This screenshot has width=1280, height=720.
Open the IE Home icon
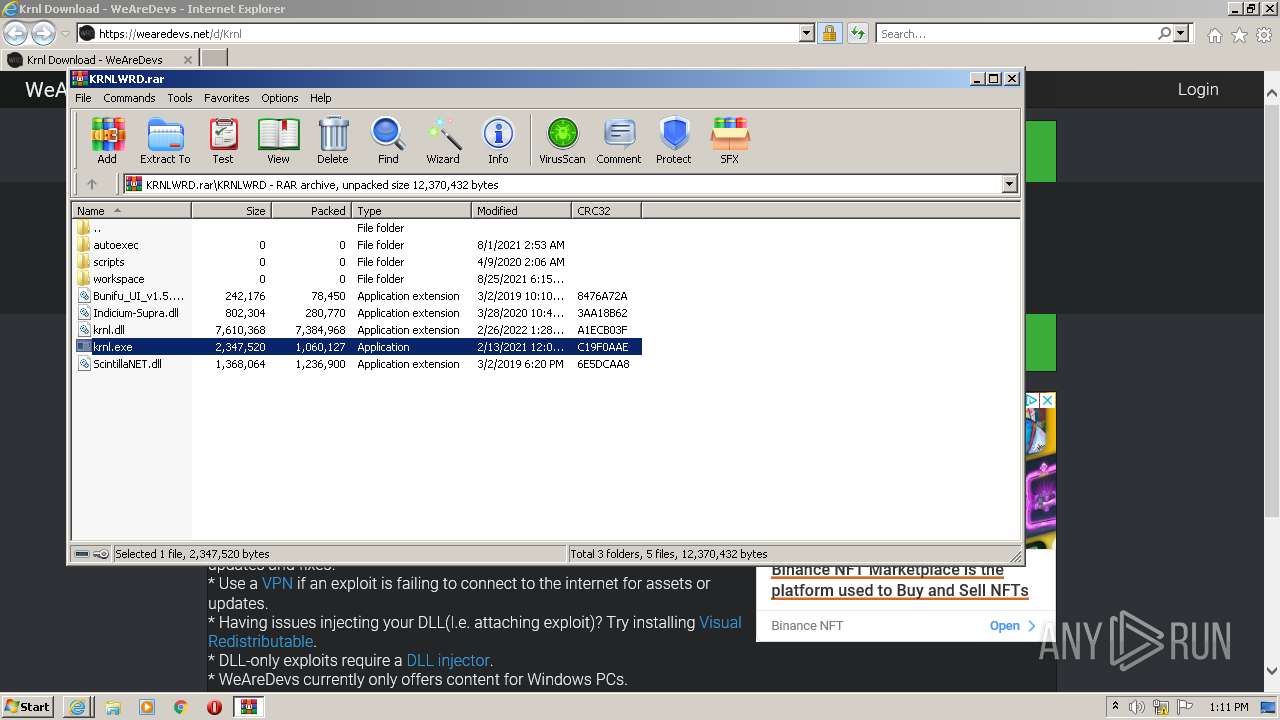[1214, 35]
